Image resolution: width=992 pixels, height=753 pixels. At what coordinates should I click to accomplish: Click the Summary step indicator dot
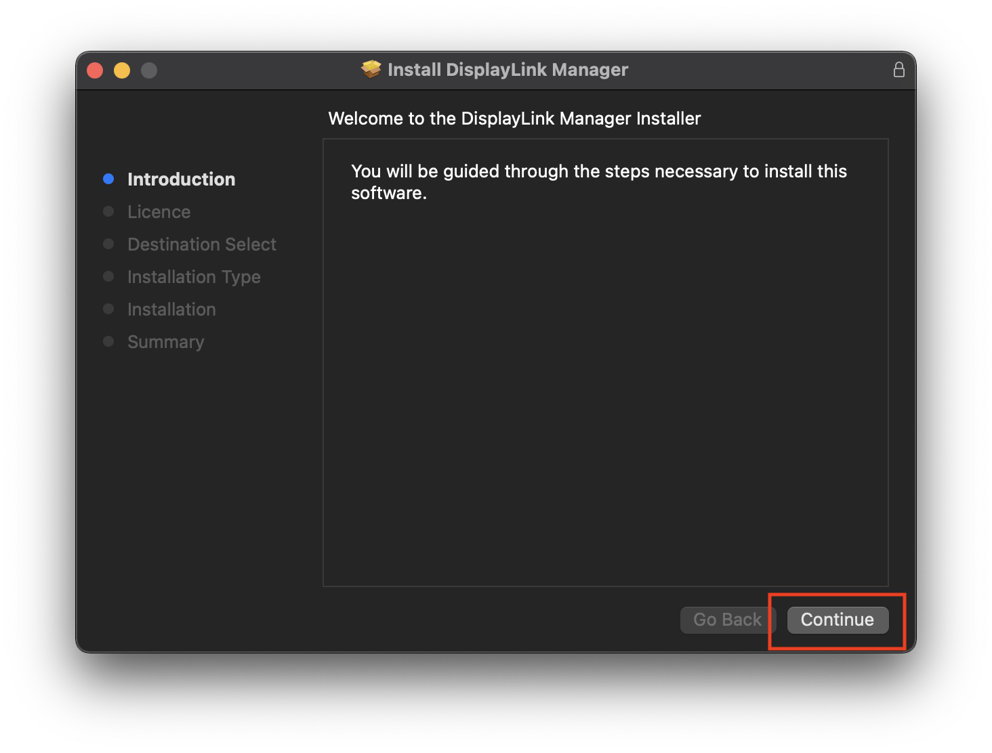(108, 342)
